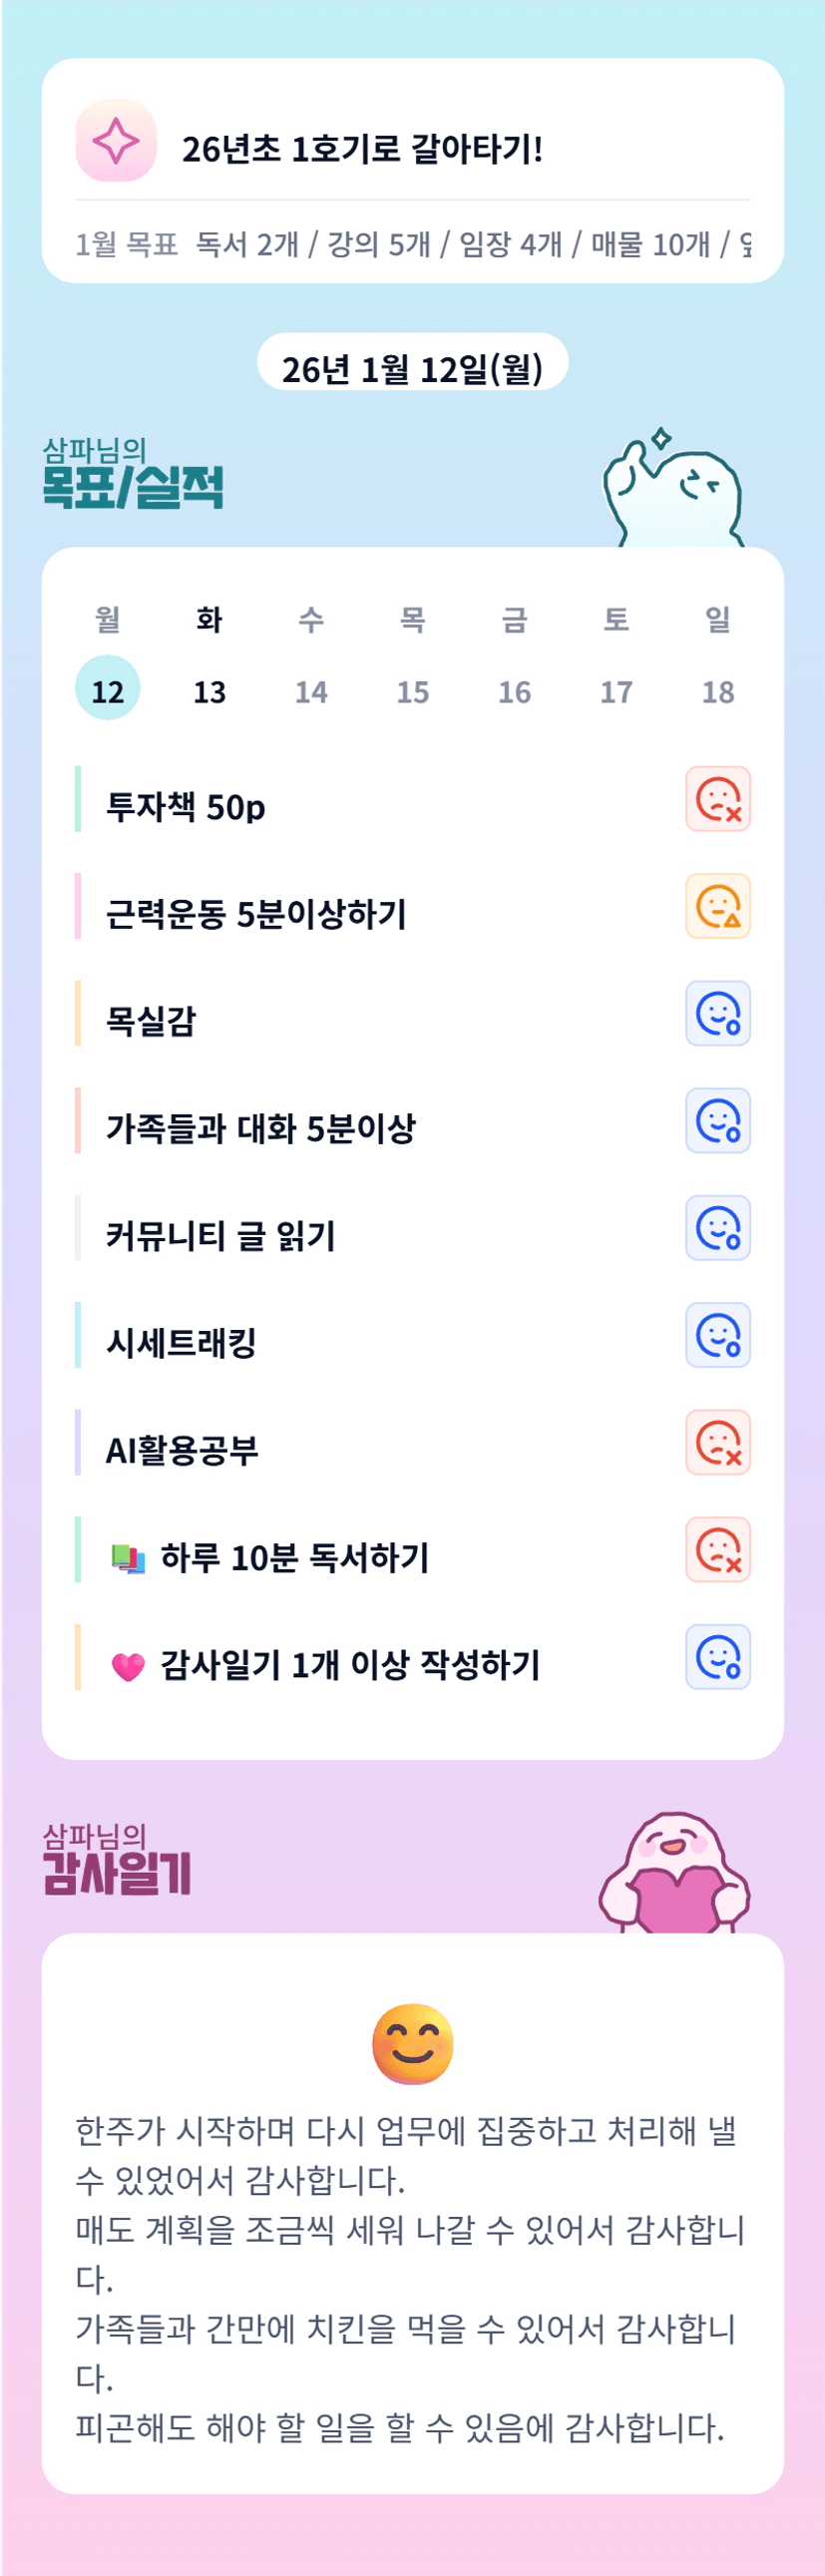Viewport: 825px width, 2576px height.
Task: Click the red failed face for 투자책 50p
Action: [x=717, y=799]
